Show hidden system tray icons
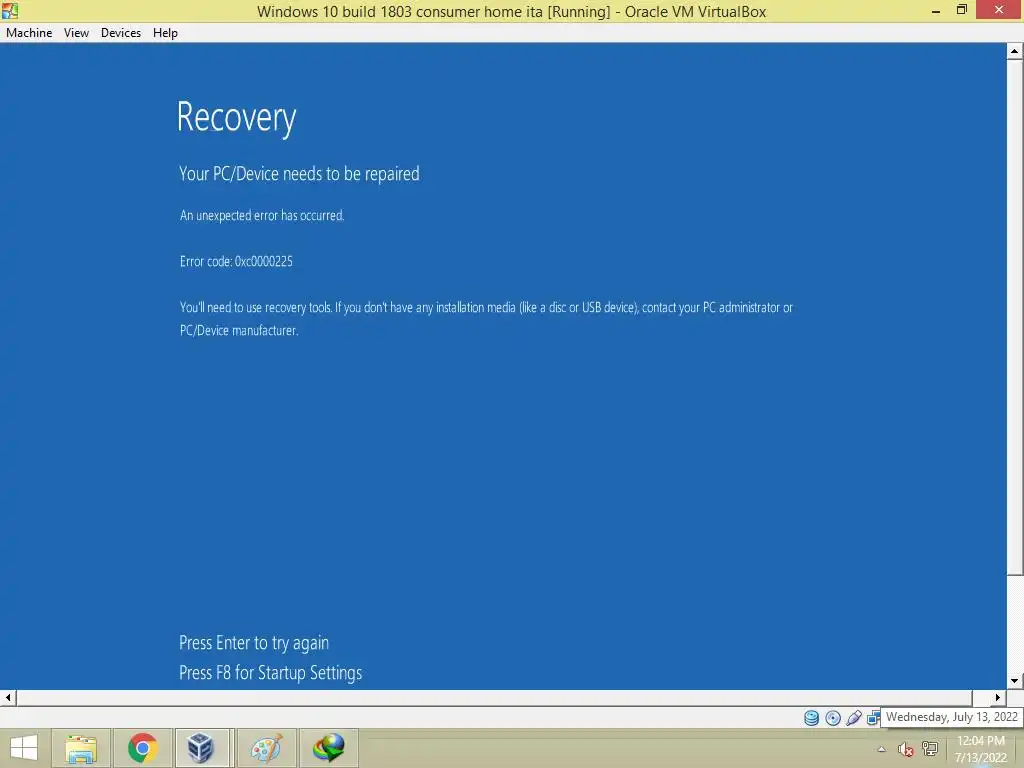This screenshot has width=1024, height=768. click(882, 749)
